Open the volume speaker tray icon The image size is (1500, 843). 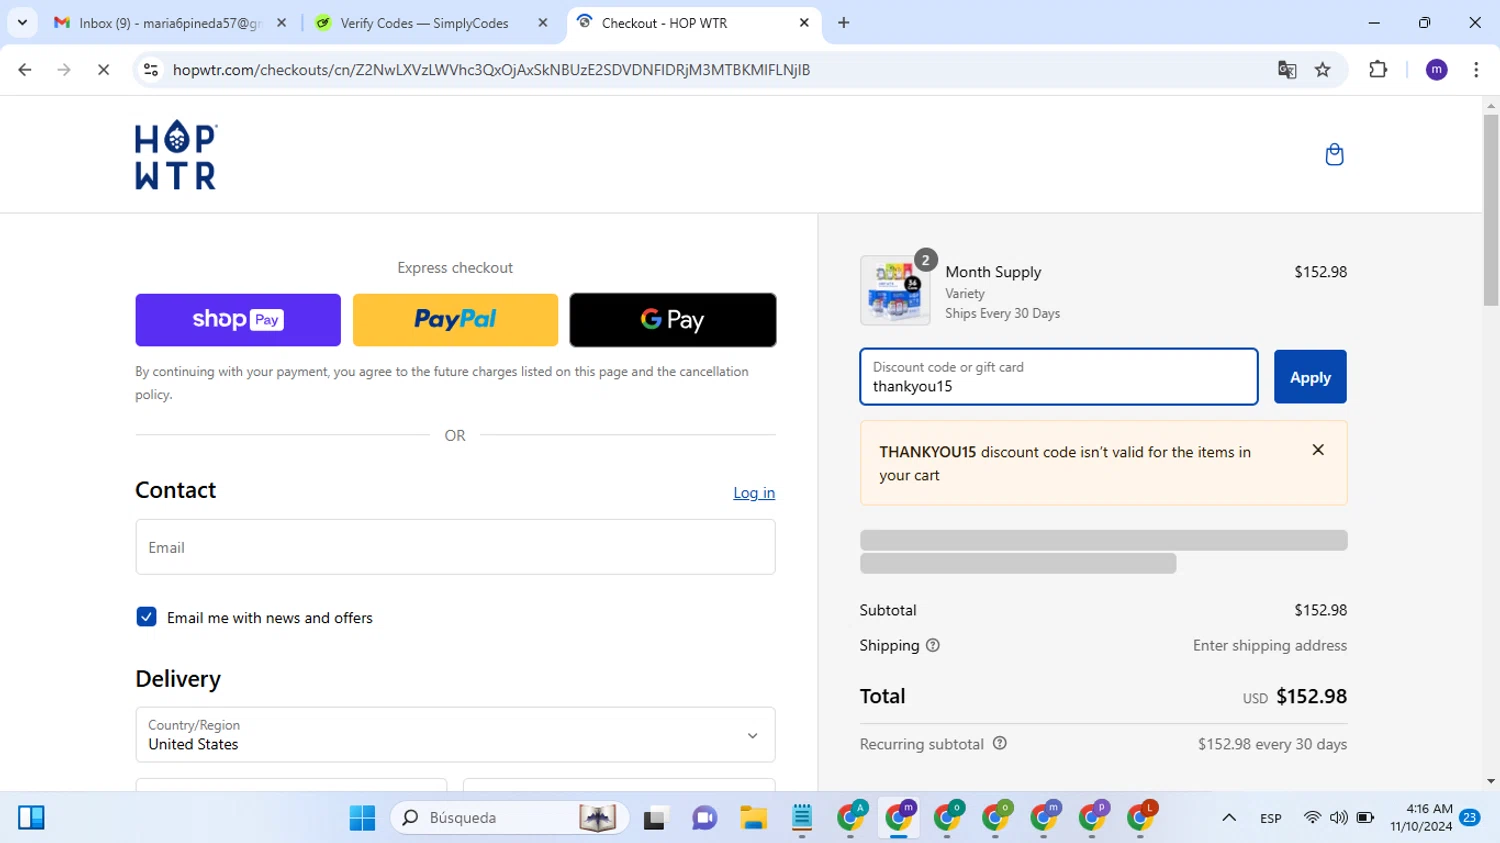[x=1338, y=818]
